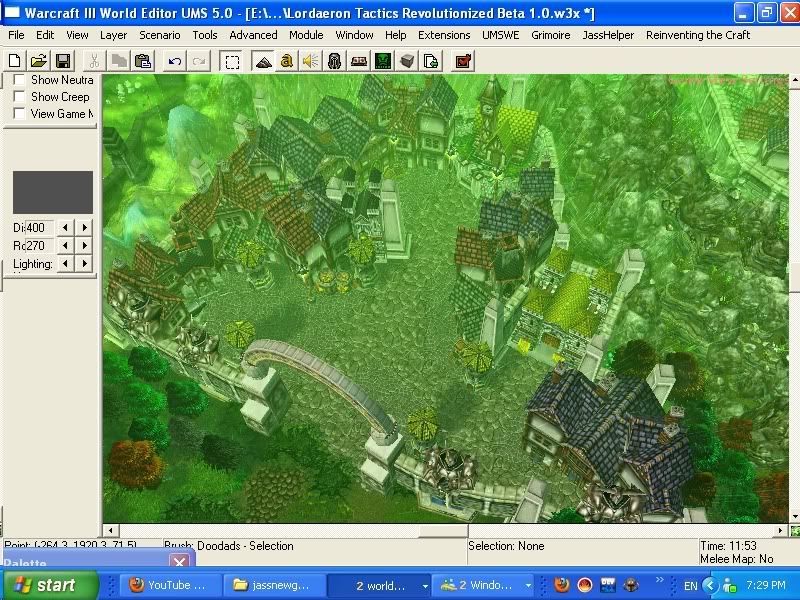
Task: Open the Reinventing the Craft menu
Action: coord(698,35)
